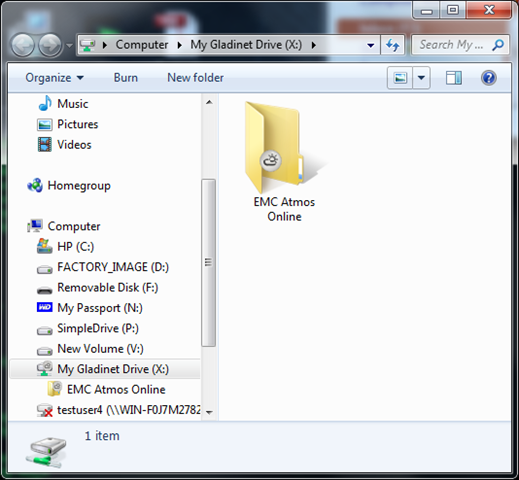Click the search magnifier icon
Viewport: 519px width, 480px height.
pos(498,45)
